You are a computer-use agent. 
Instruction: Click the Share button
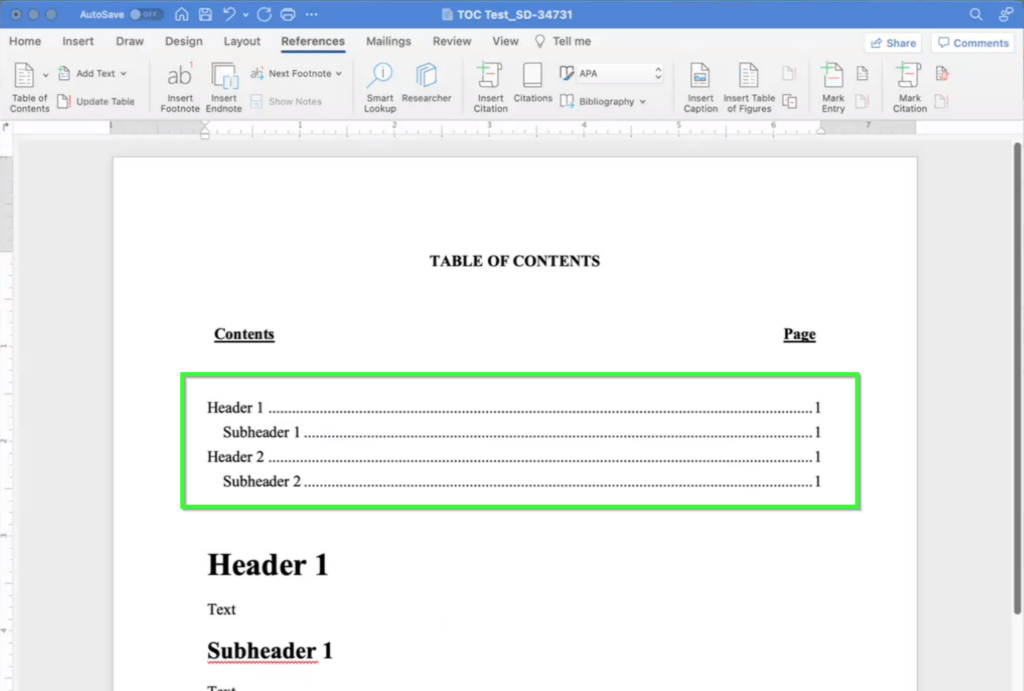(x=893, y=43)
